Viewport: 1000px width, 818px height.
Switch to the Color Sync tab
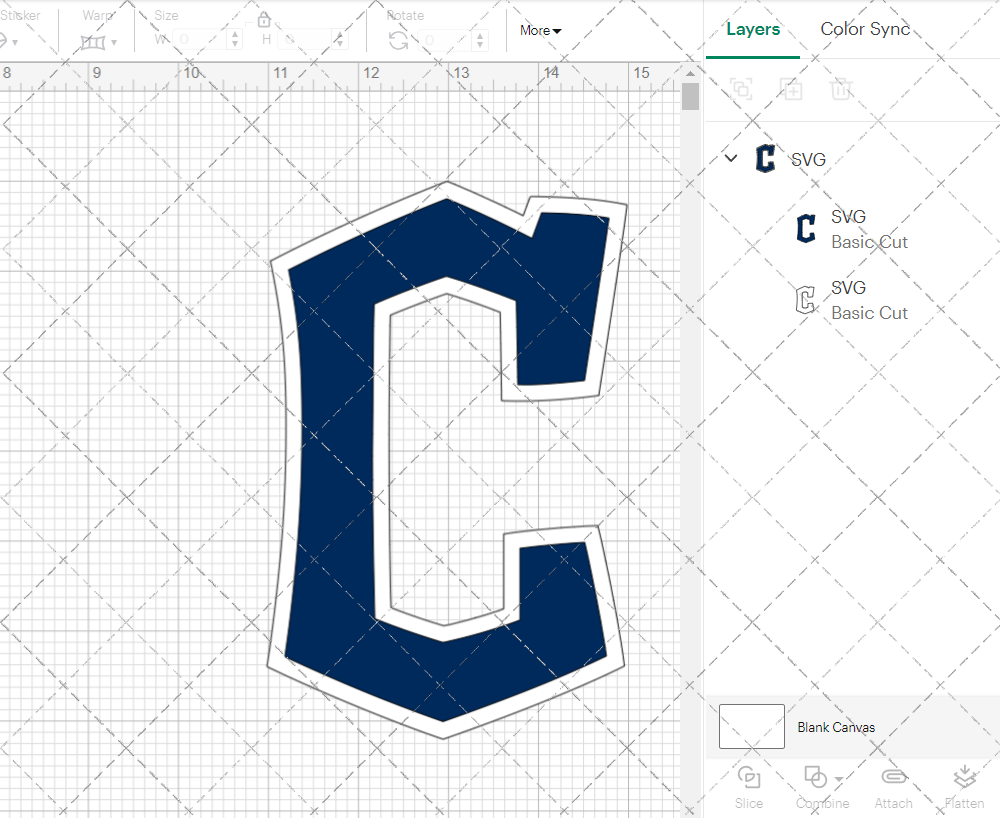click(865, 29)
